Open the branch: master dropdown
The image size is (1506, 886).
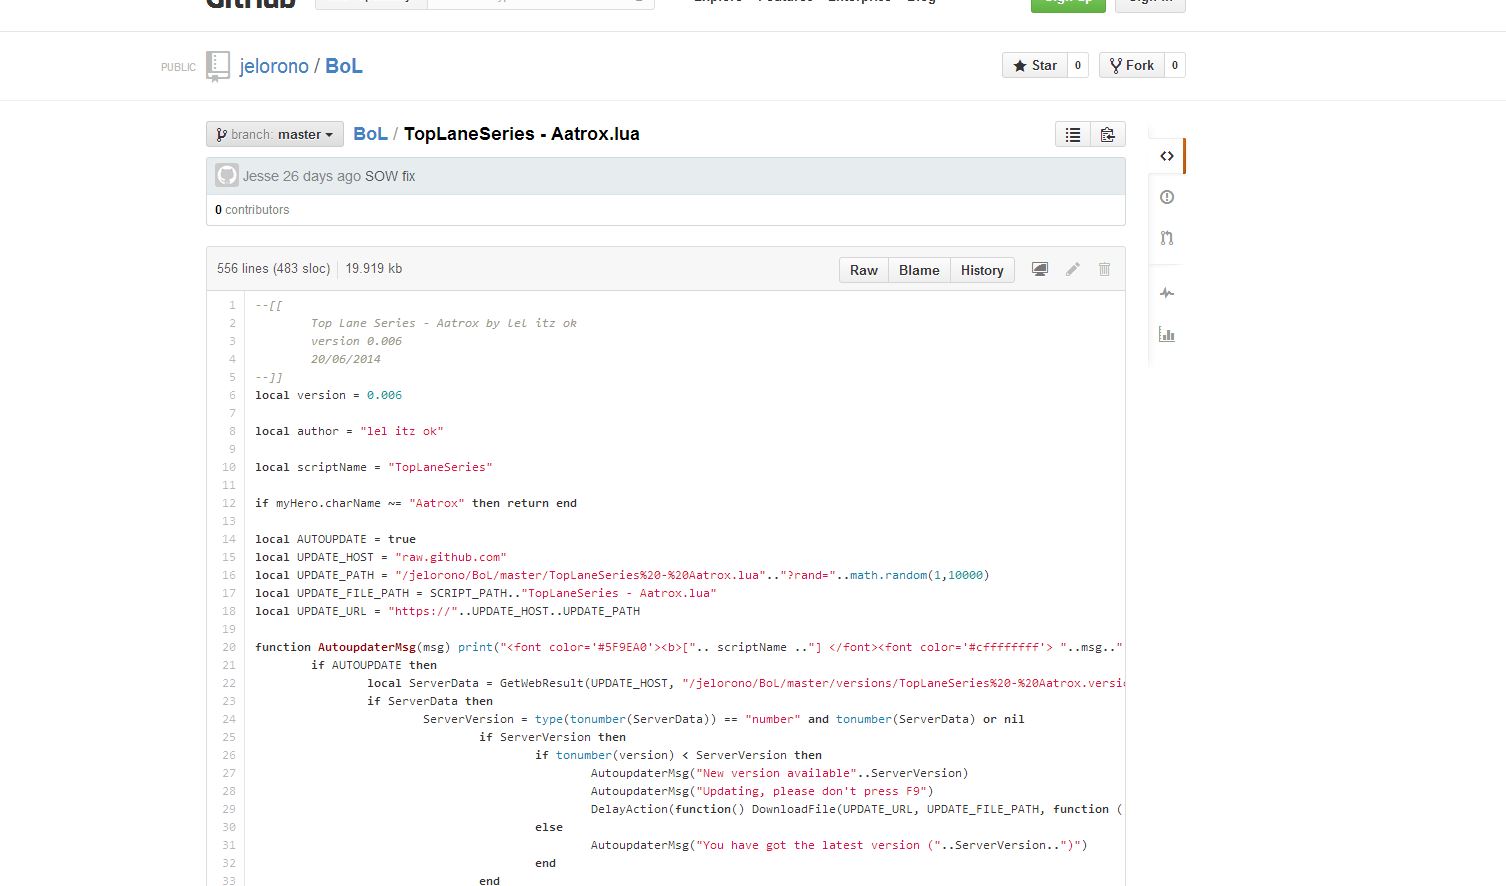pyautogui.click(x=275, y=134)
